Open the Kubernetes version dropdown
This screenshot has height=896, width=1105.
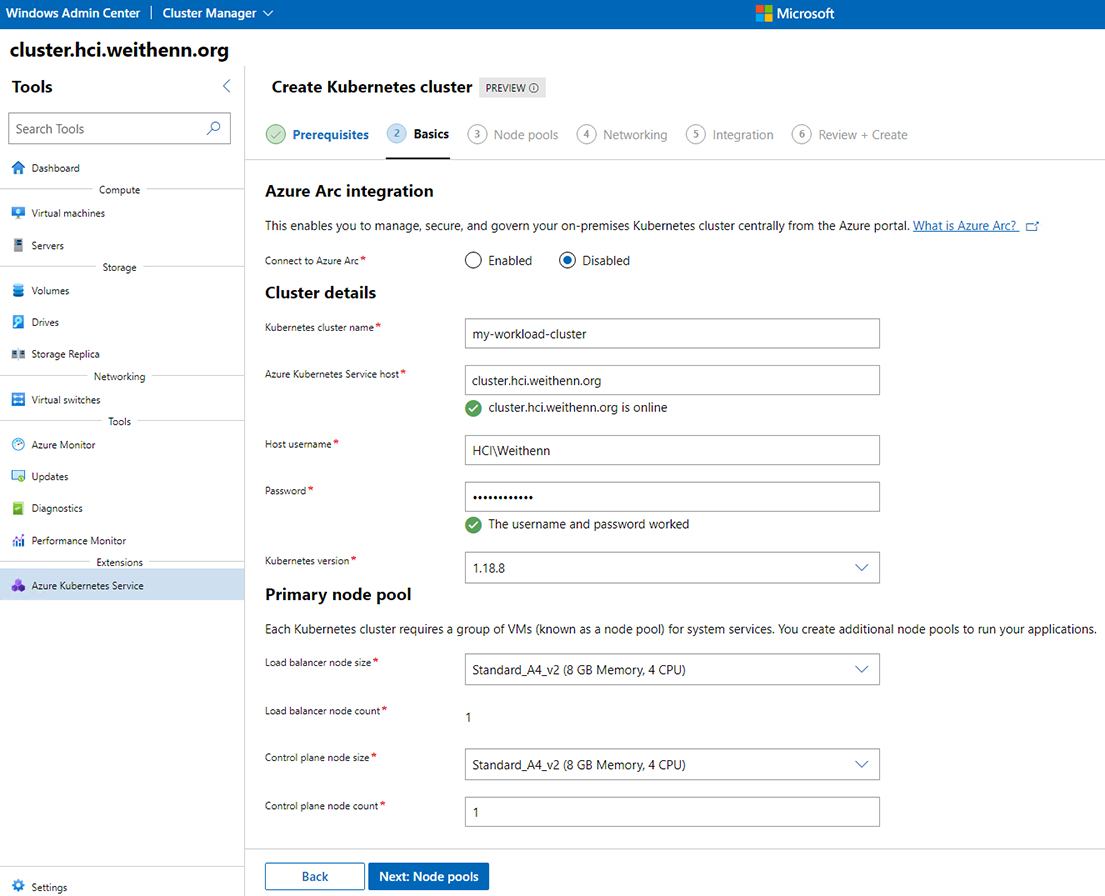point(672,567)
